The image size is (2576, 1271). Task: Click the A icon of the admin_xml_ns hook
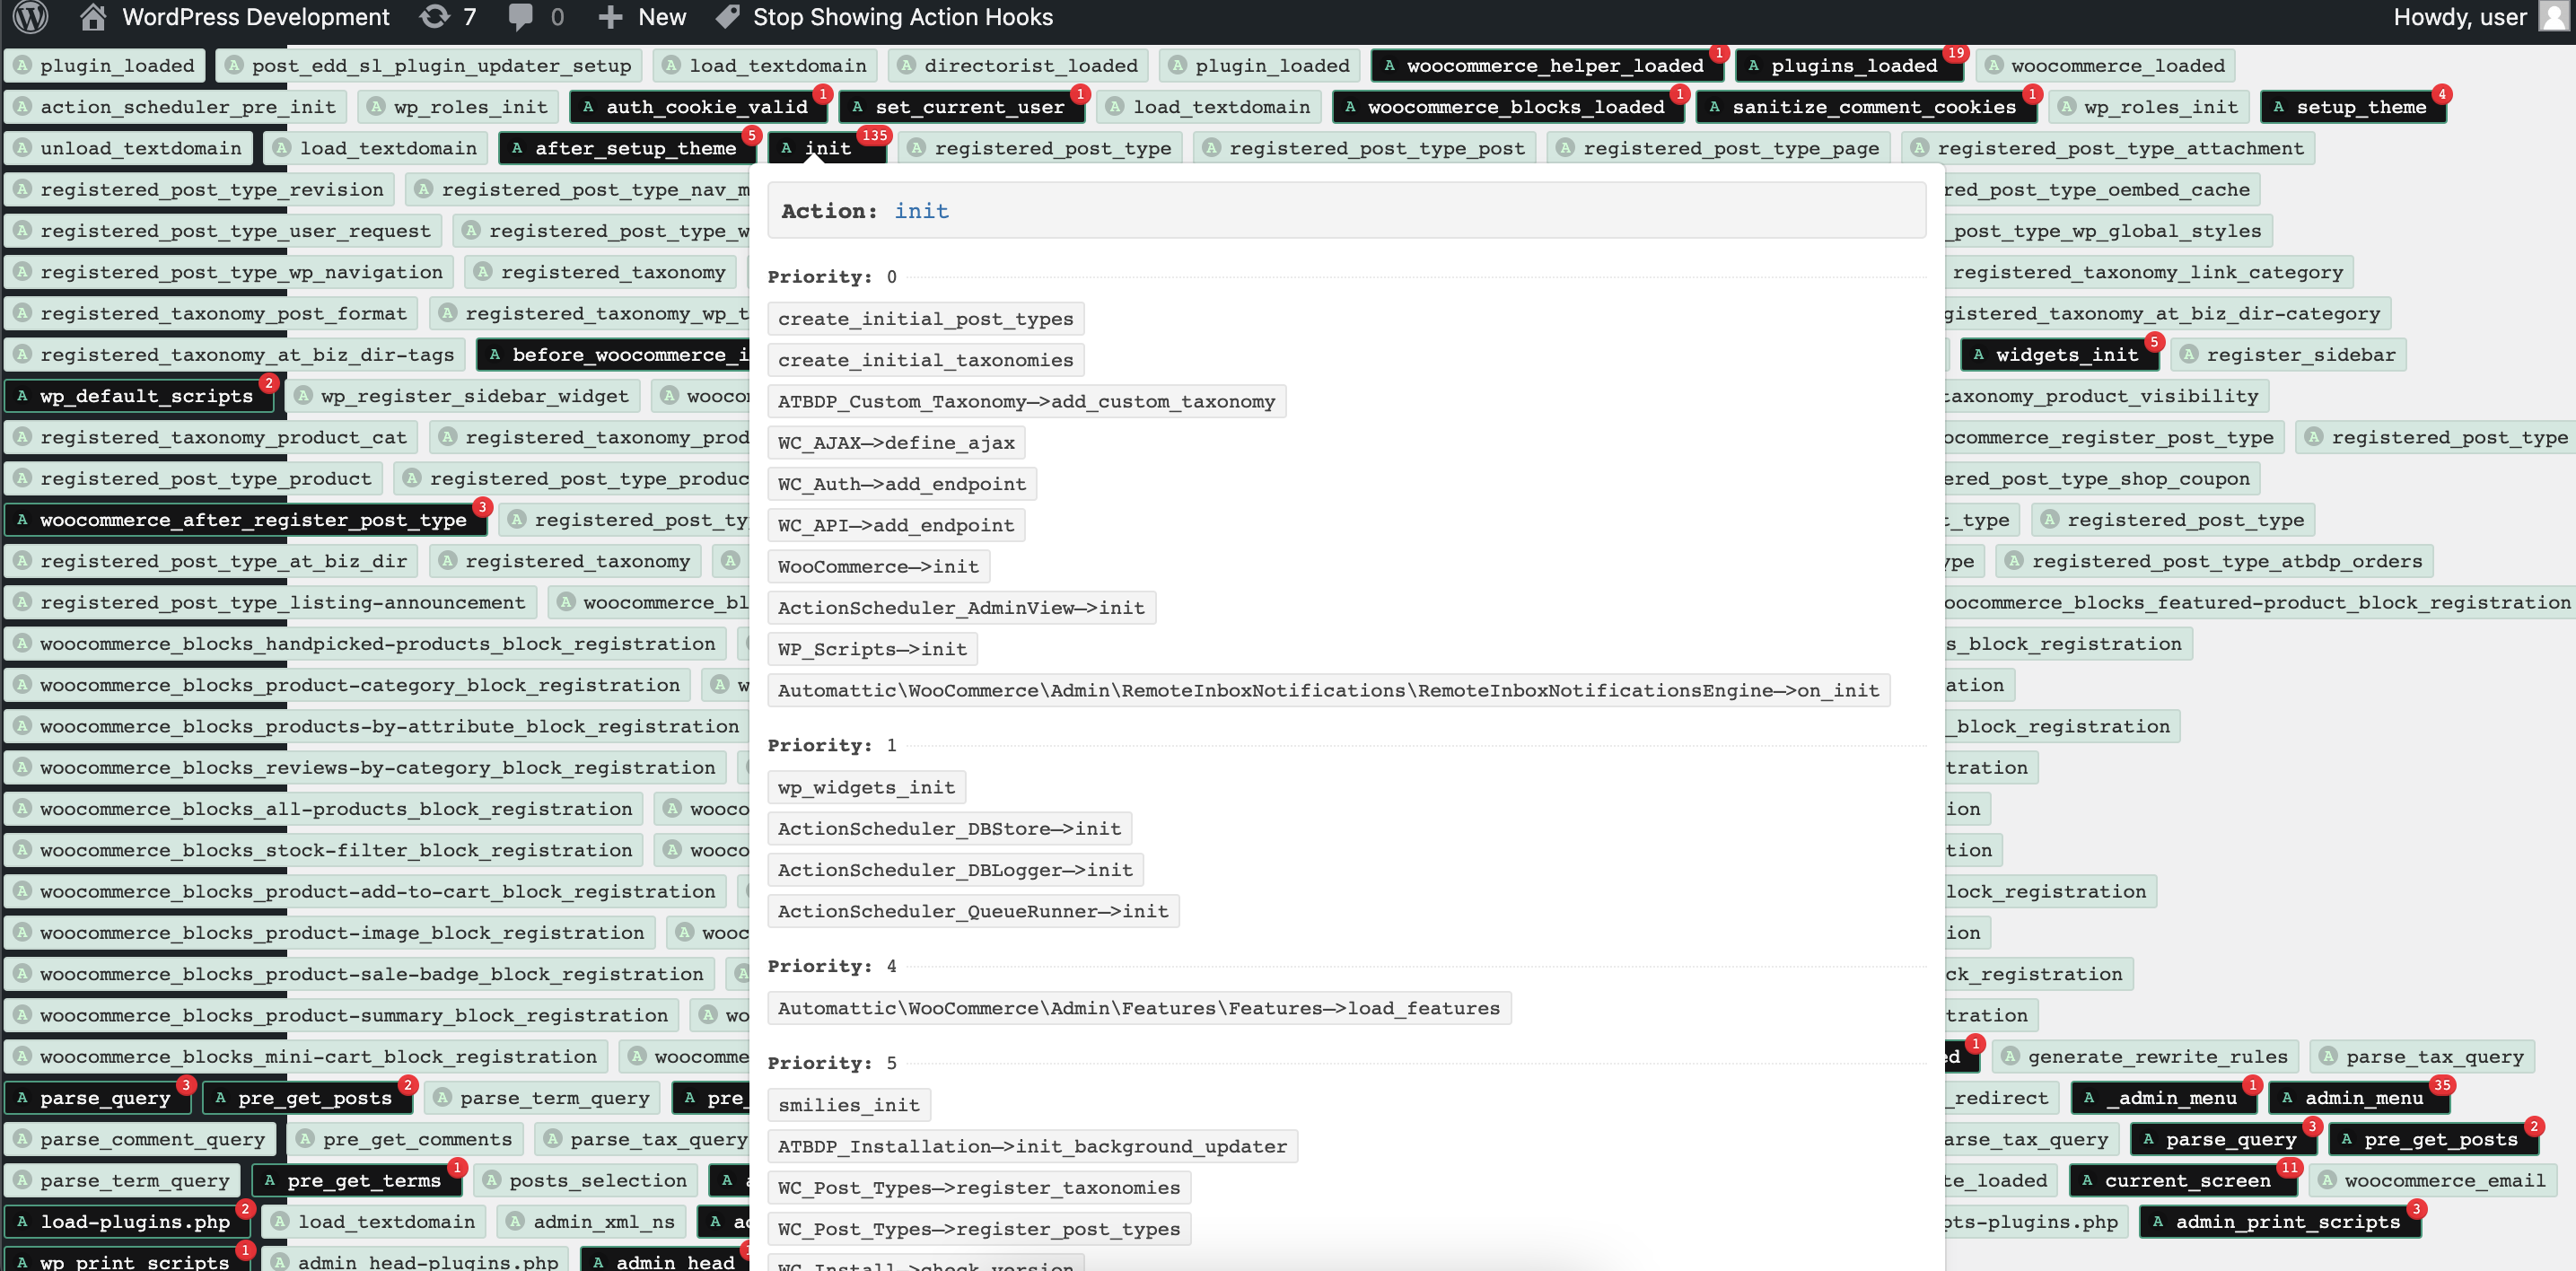coord(515,1221)
